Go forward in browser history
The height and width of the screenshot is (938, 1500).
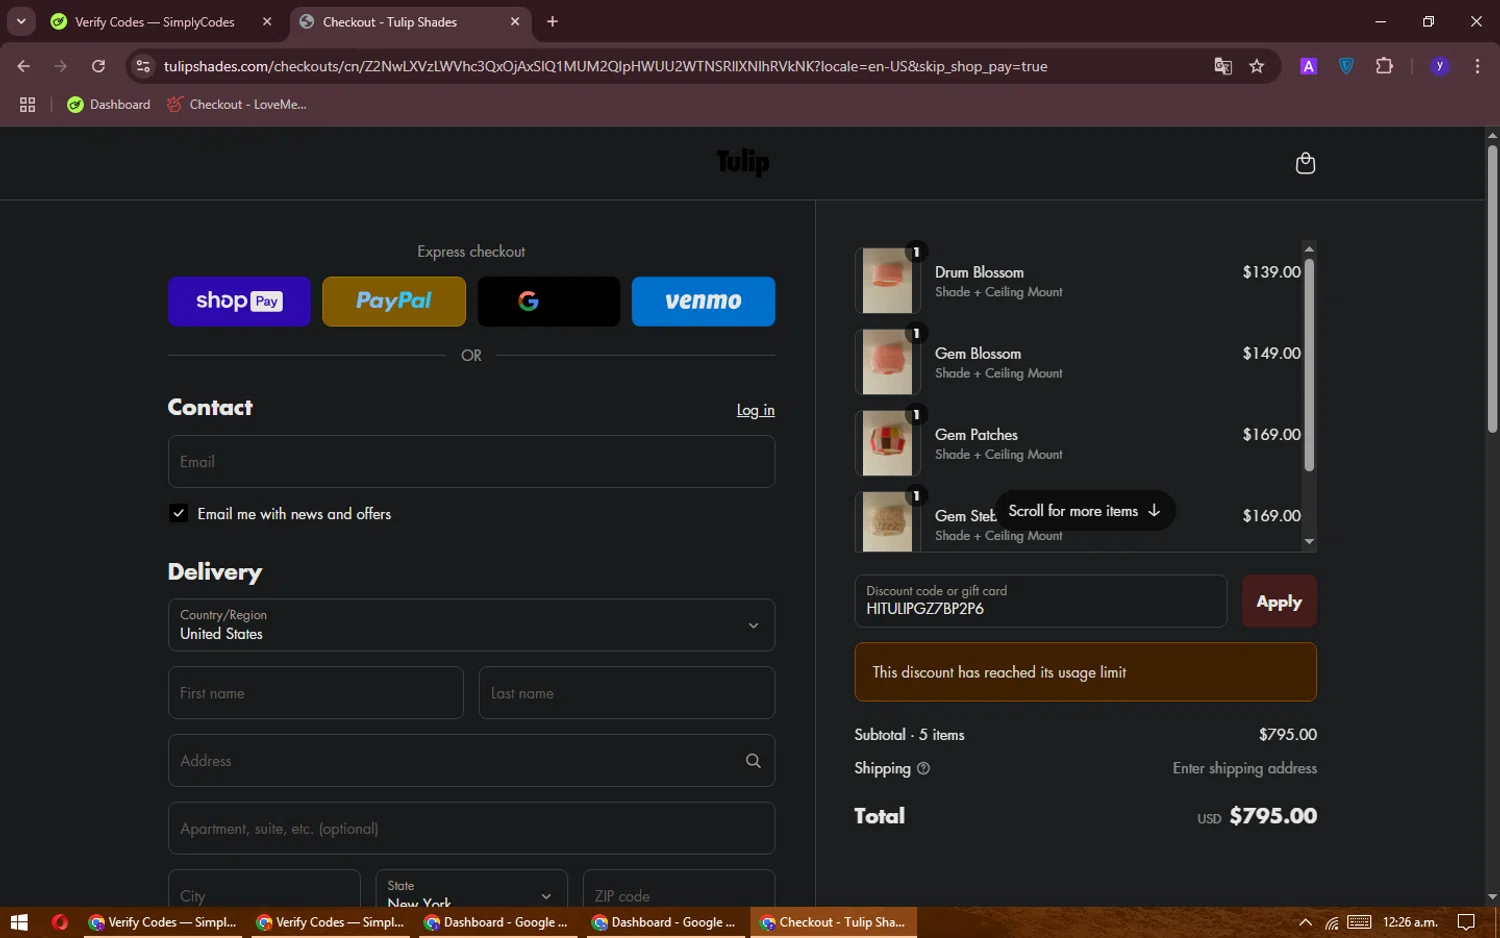(x=61, y=66)
